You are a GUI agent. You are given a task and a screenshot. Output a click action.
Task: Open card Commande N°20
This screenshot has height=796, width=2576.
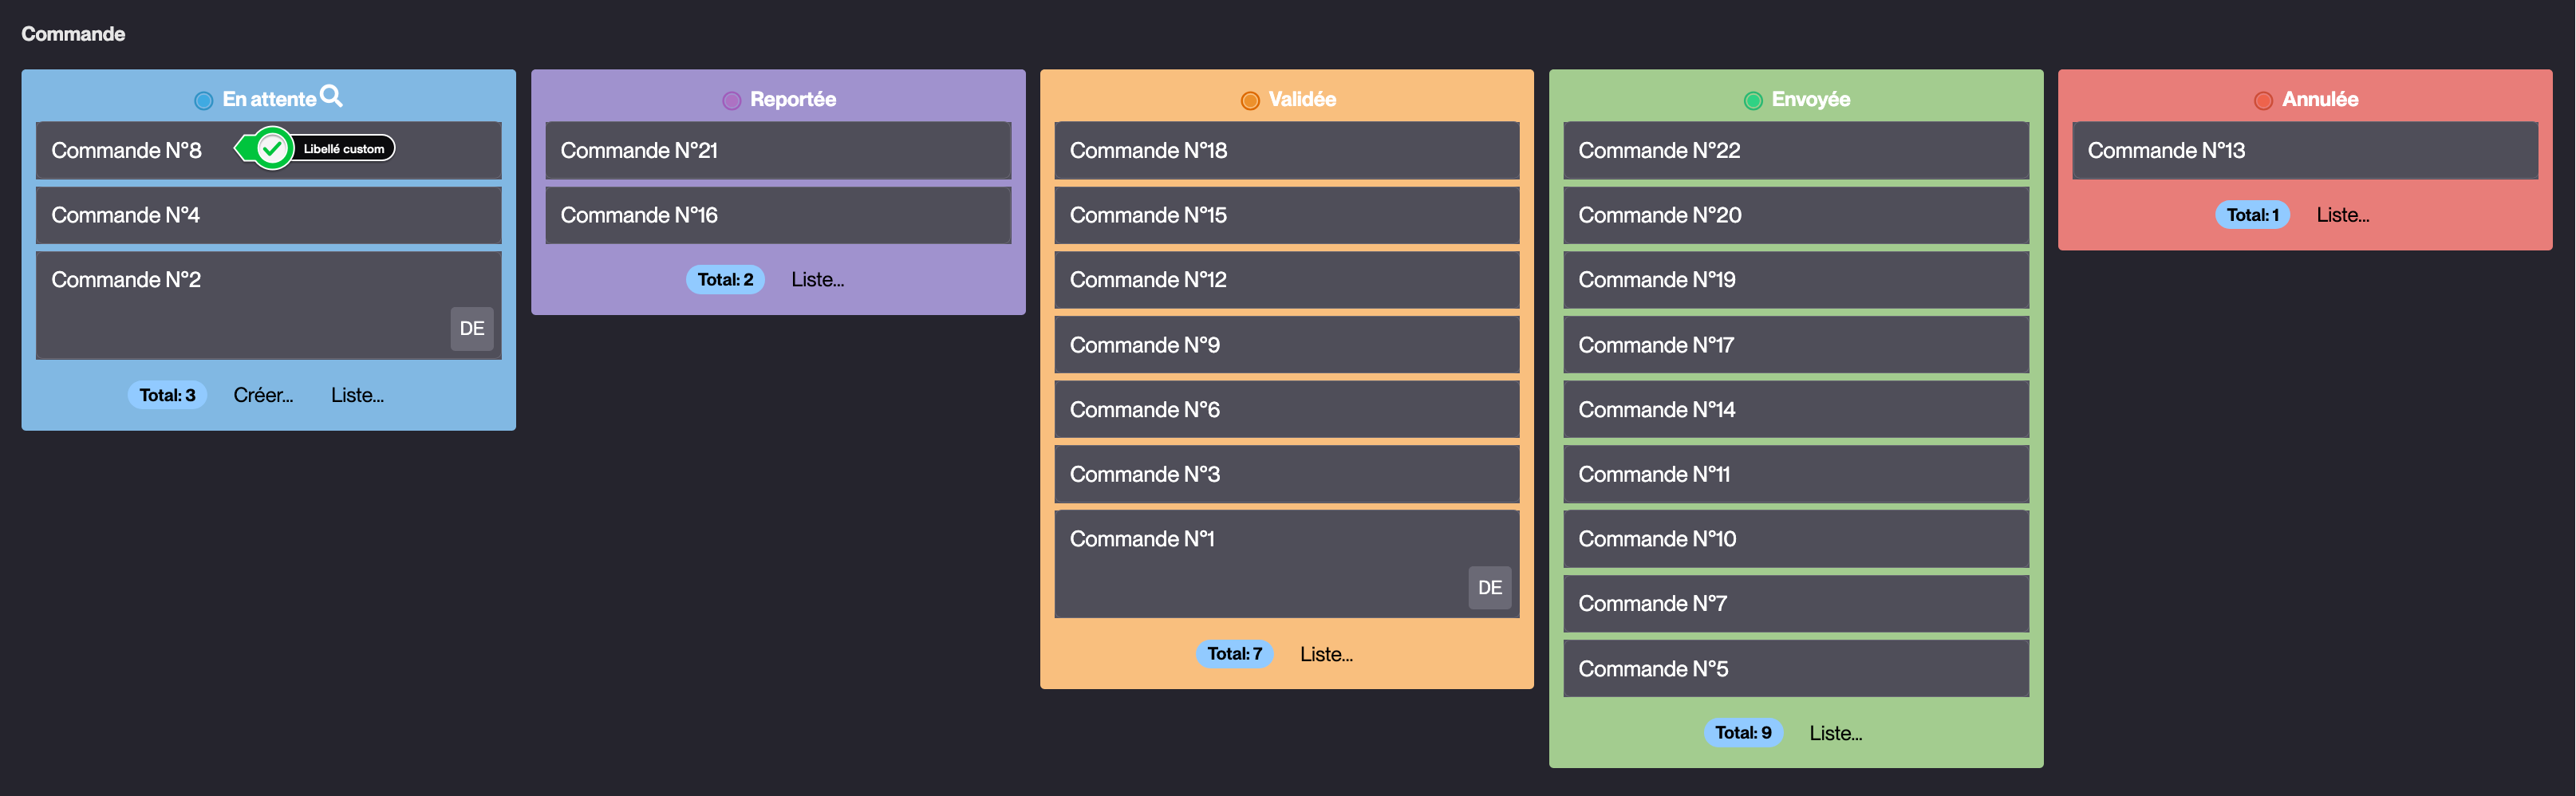1796,215
